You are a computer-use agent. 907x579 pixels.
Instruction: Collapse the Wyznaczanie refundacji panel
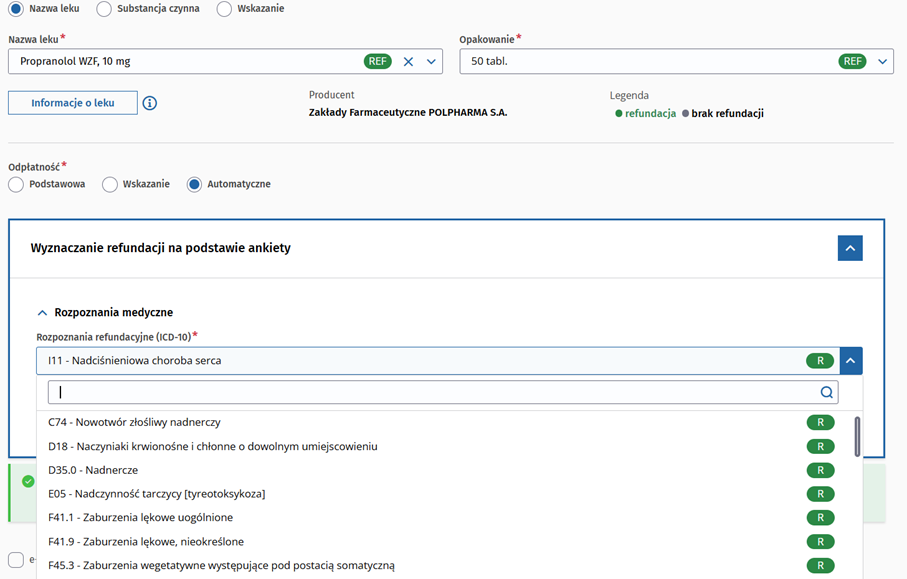pos(850,248)
